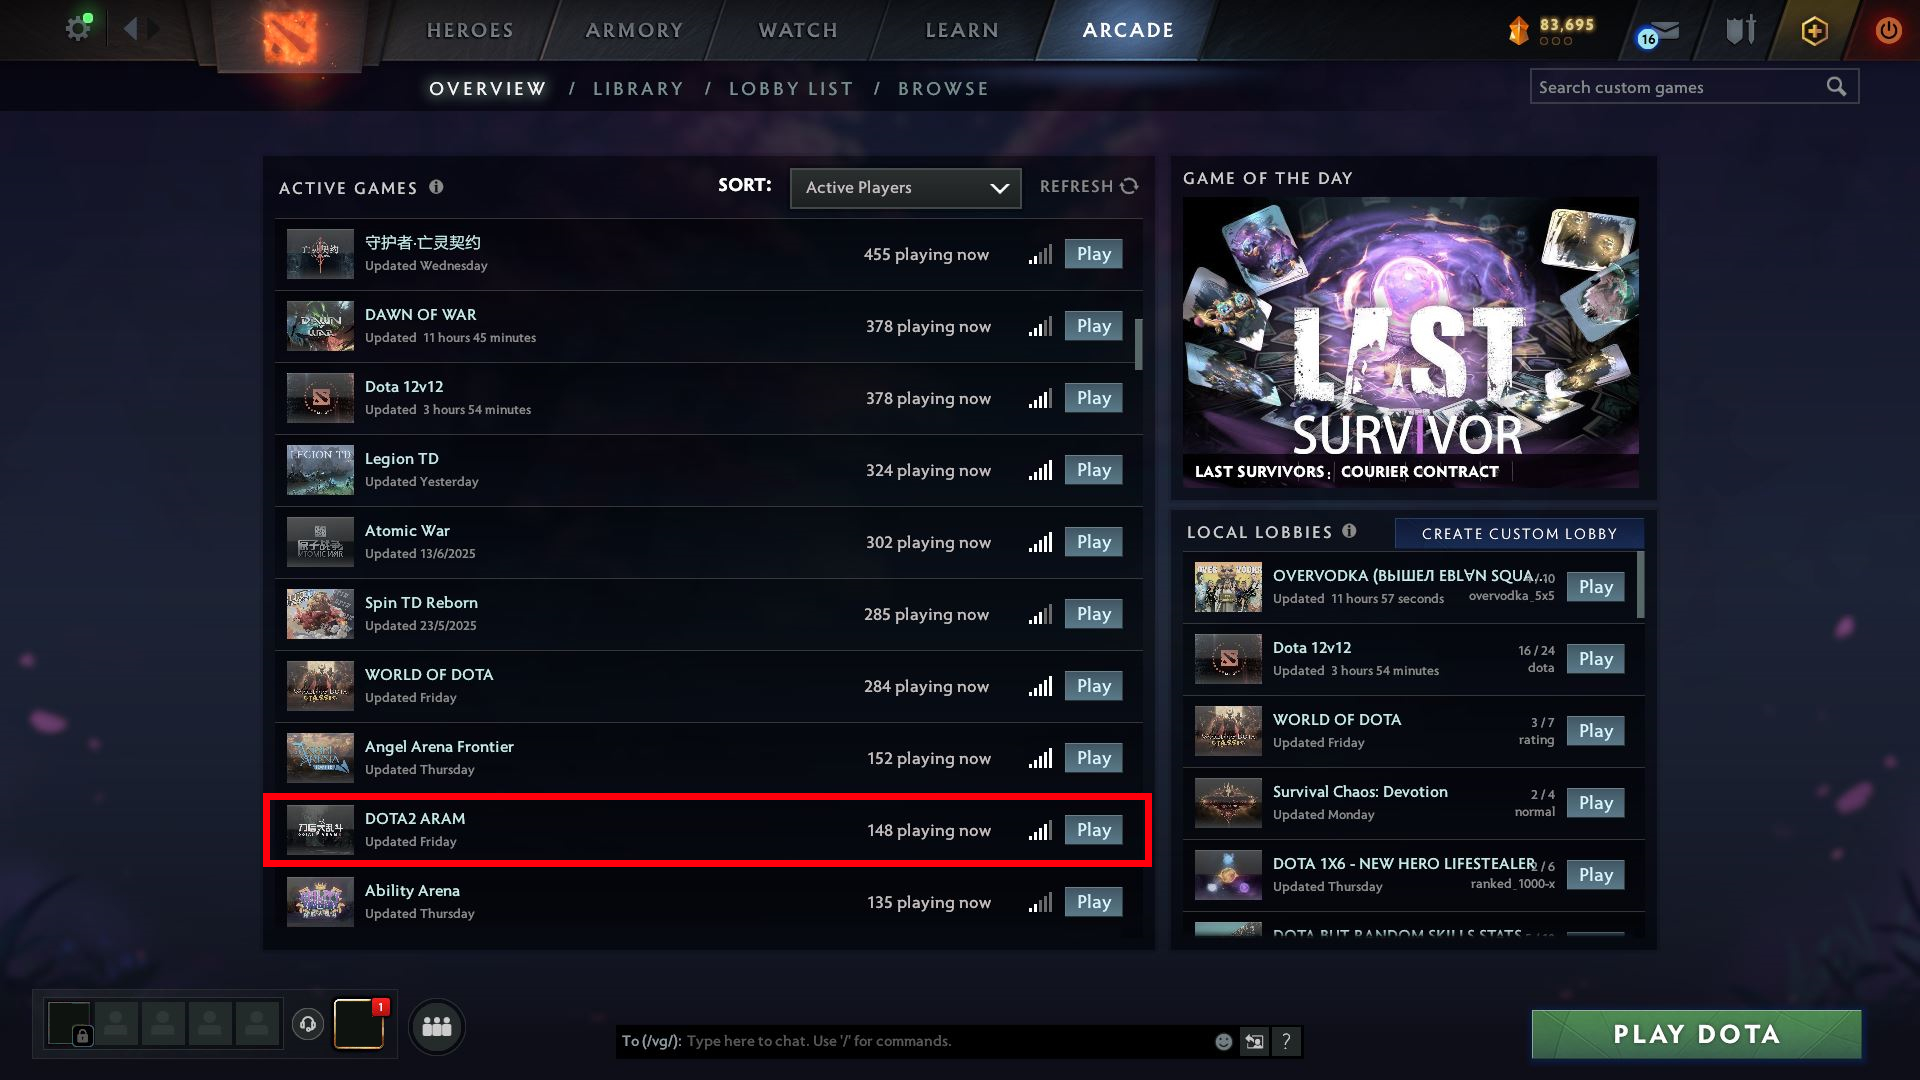Toggle the voice headset icon
The width and height of the screenshot is (1920, 1080).
click(x=308, y=1024)
